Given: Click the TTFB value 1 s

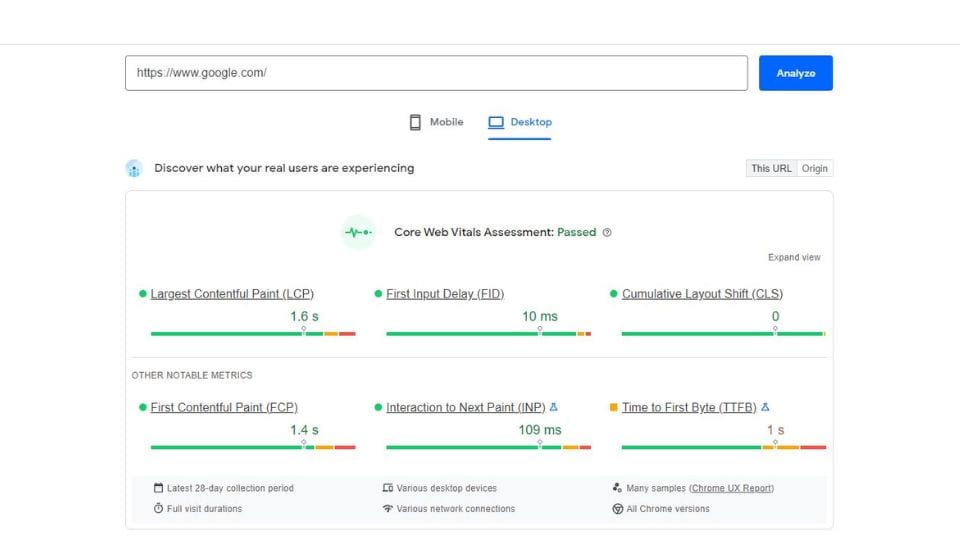Looking at the screenshot, I should (775, 430).
